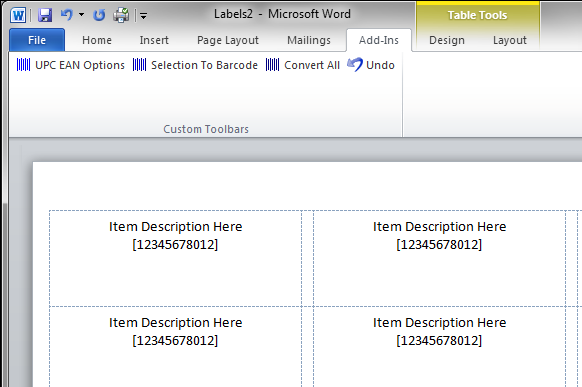
Task: Click '[12345678012]' in top-left label cell
Action: coord(175,245)
